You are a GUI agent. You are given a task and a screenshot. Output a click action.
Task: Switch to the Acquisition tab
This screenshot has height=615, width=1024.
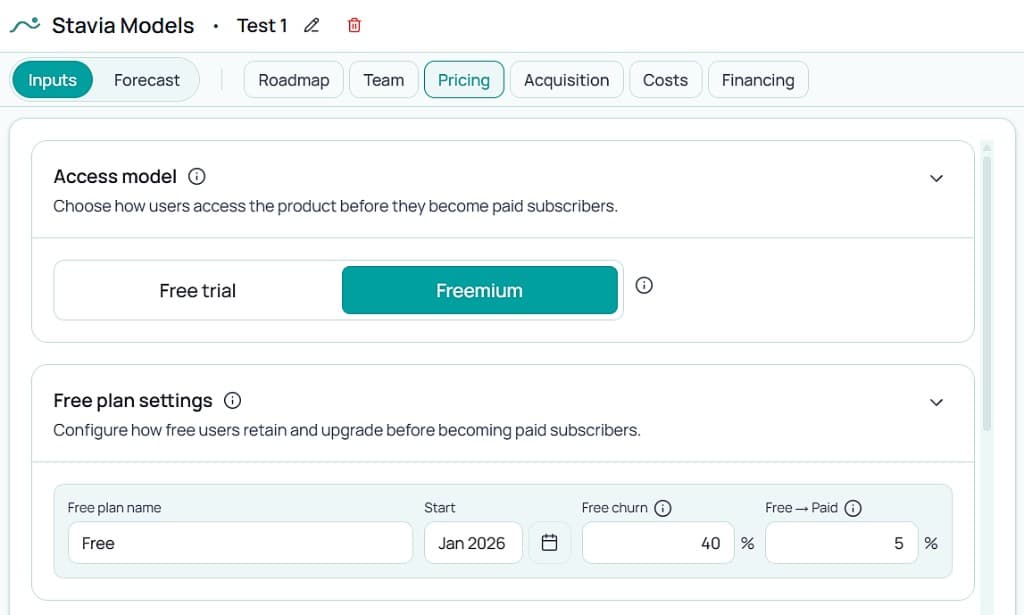click(566, 79)
